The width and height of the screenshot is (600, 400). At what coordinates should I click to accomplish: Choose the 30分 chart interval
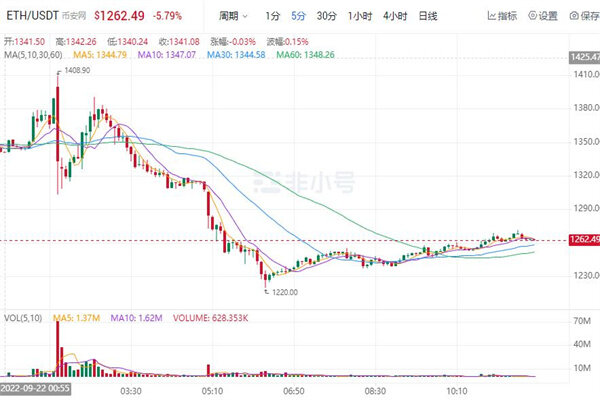[326, 16]
